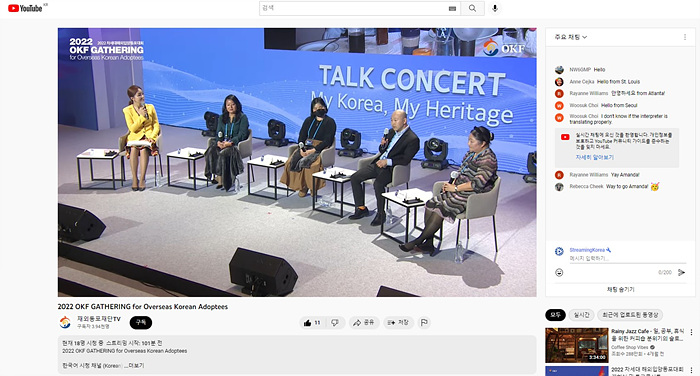Image resolution: width=700 pixels, height=376 pixels.
Task: Open the on-screen keyboard icon in search
Action: tap(452, 8)
